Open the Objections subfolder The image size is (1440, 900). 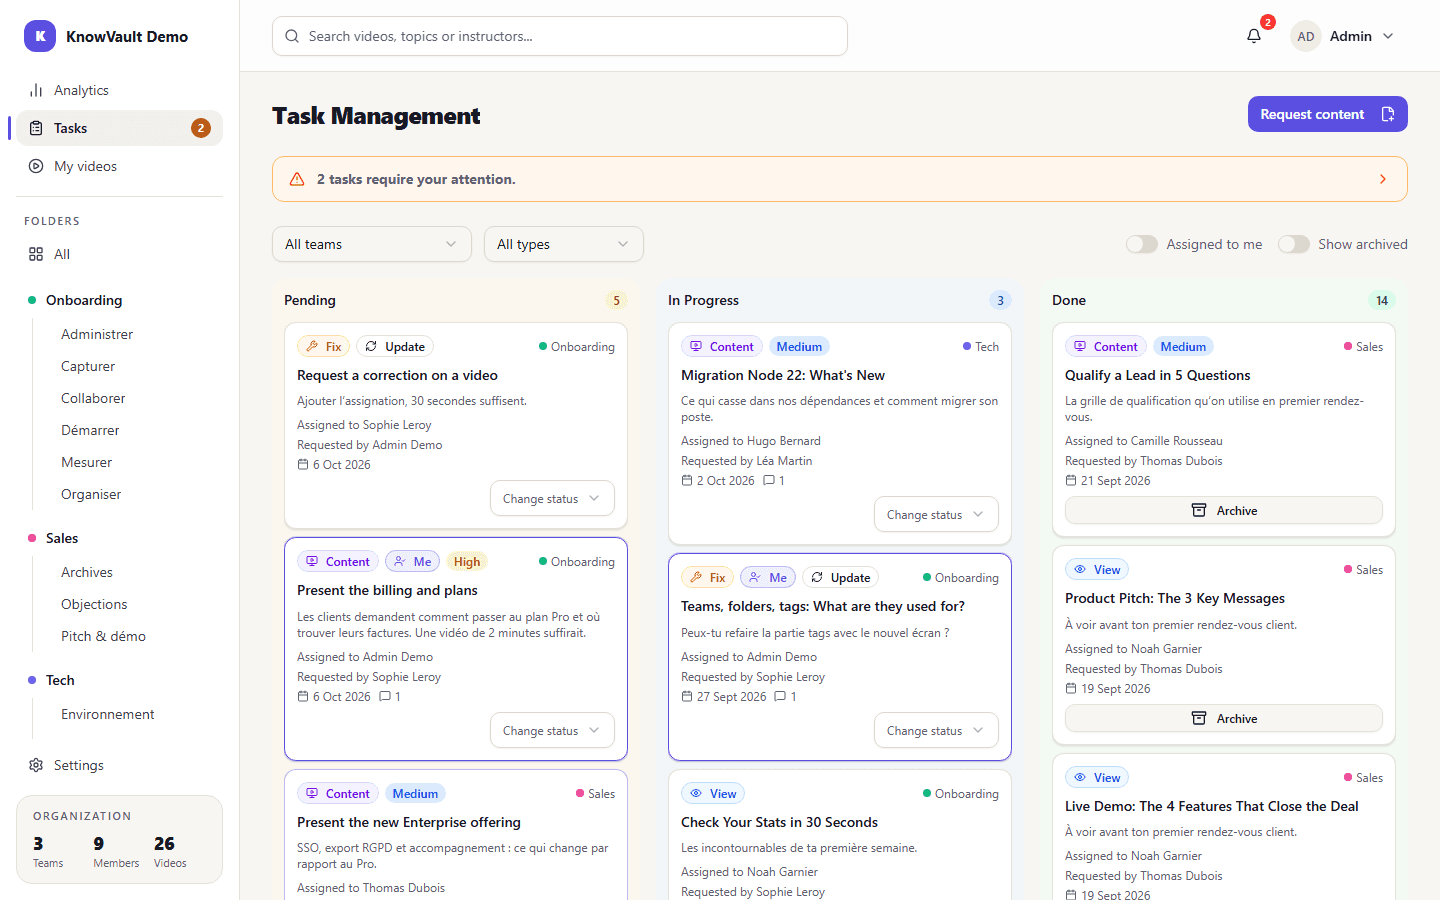(x=94, y=604)
